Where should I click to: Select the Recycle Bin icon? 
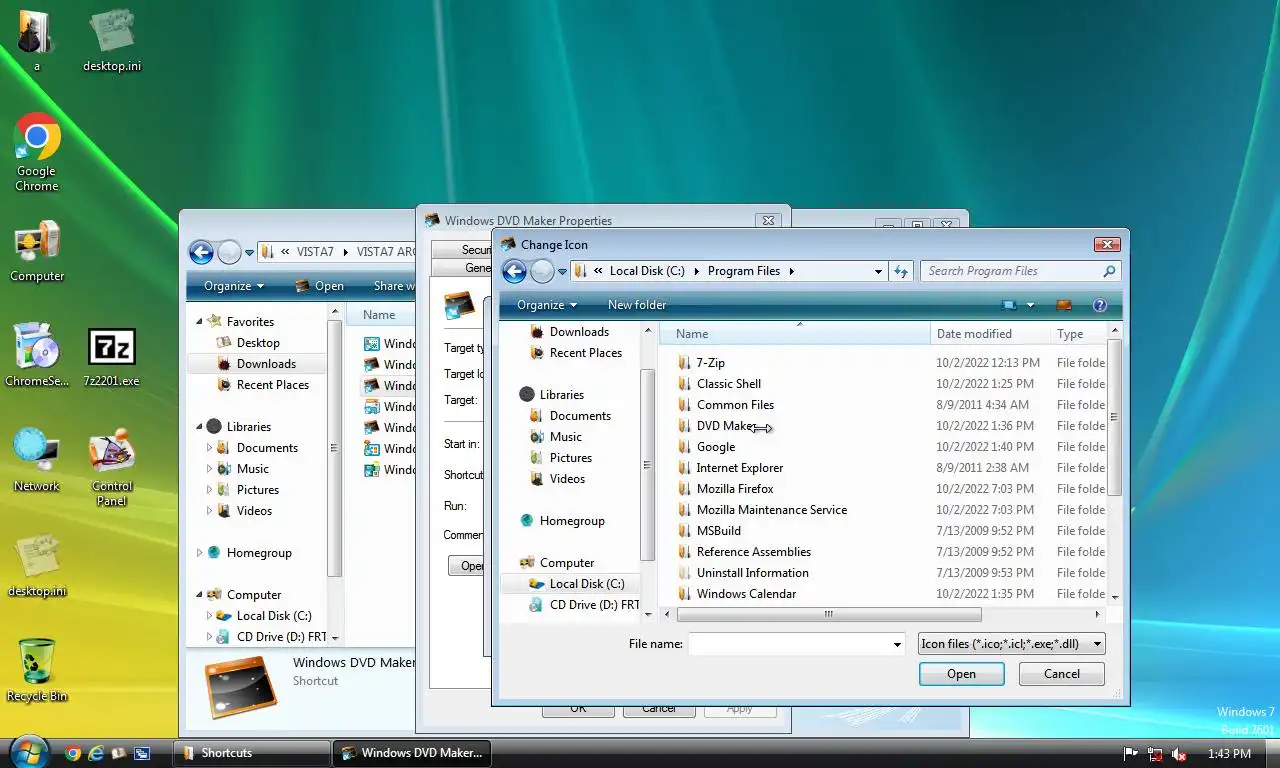tap(37, 670)
